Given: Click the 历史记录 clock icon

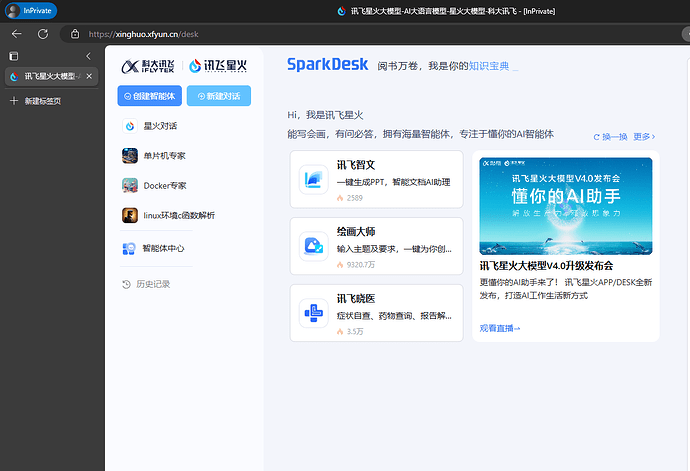Looking at the screenshot, I should [127, 284].
